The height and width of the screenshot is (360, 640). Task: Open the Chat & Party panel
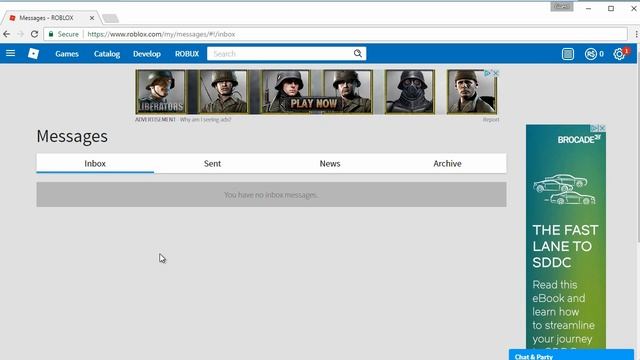tap(571, 355)
